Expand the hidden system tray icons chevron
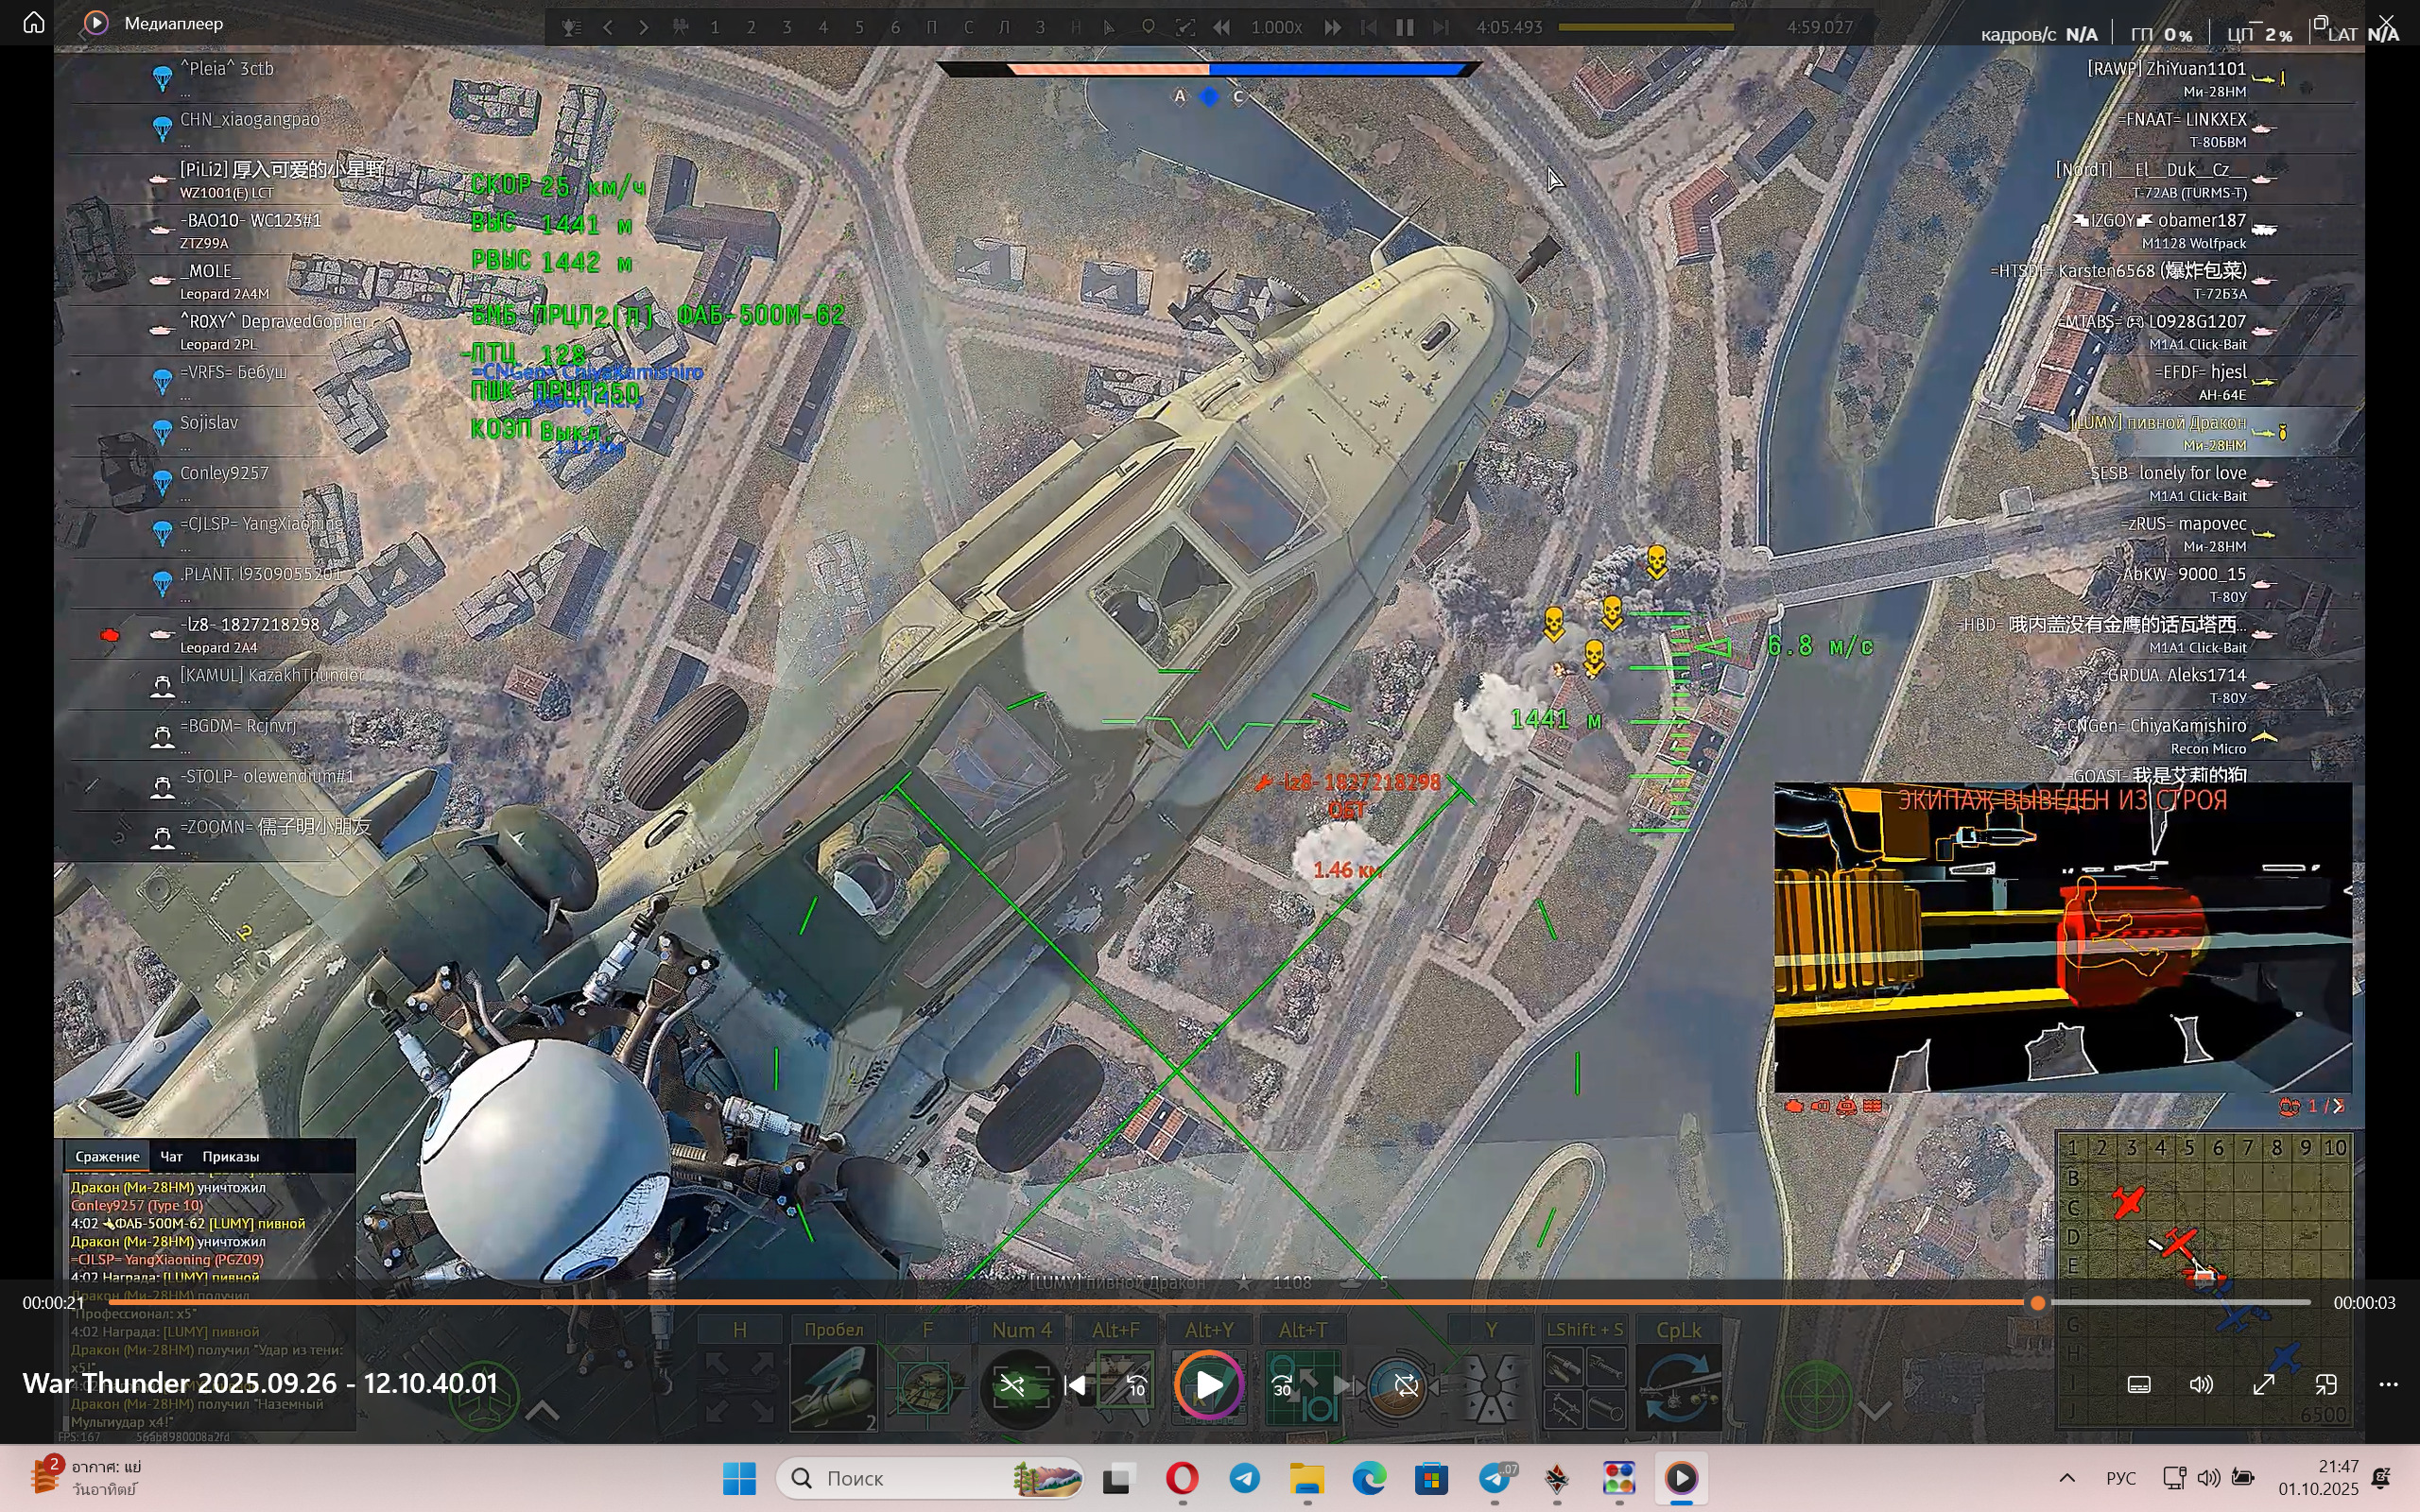The height and width of the screenshot is (1512, 2420). point(2067,1478)
